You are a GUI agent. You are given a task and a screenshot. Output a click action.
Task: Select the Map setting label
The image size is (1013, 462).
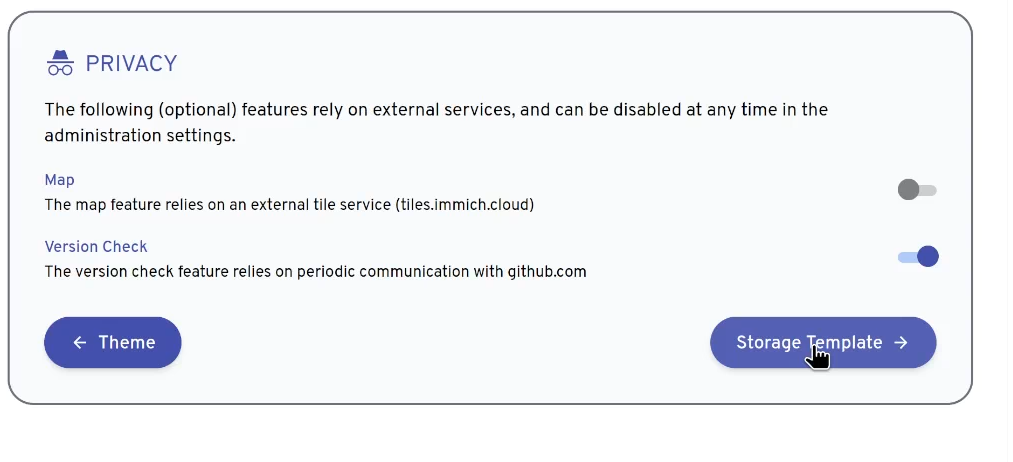pos(59,180)
